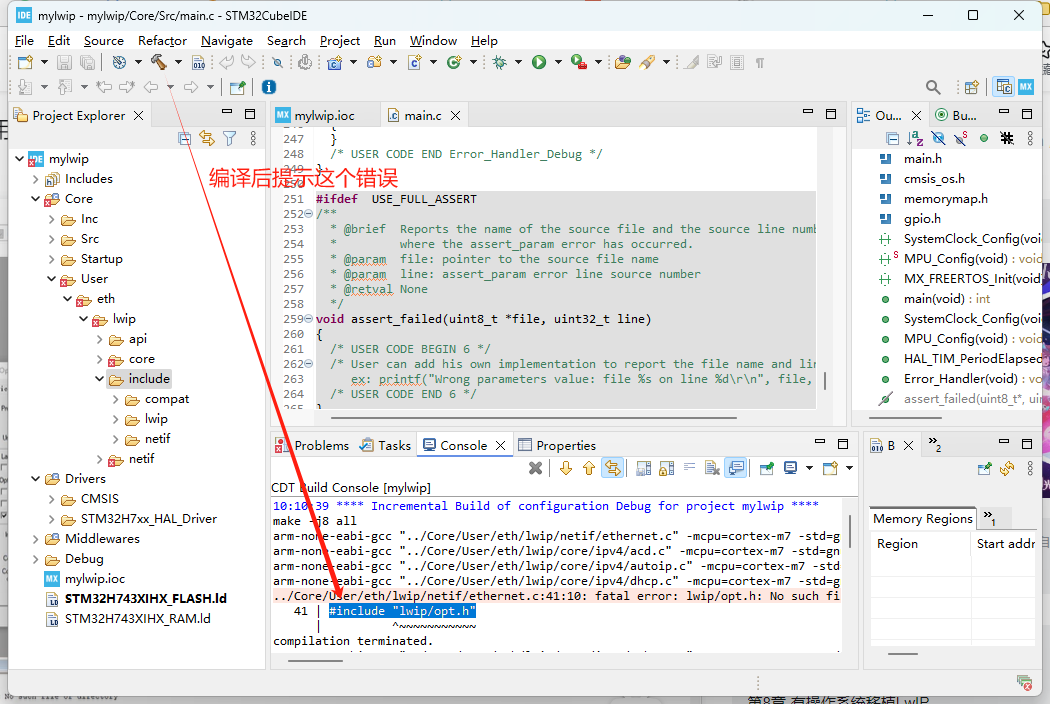This screenshot has height=704, width=1050.
Task: Click the Build hammer icon in toolbar
Action: [x=158, y=62]
